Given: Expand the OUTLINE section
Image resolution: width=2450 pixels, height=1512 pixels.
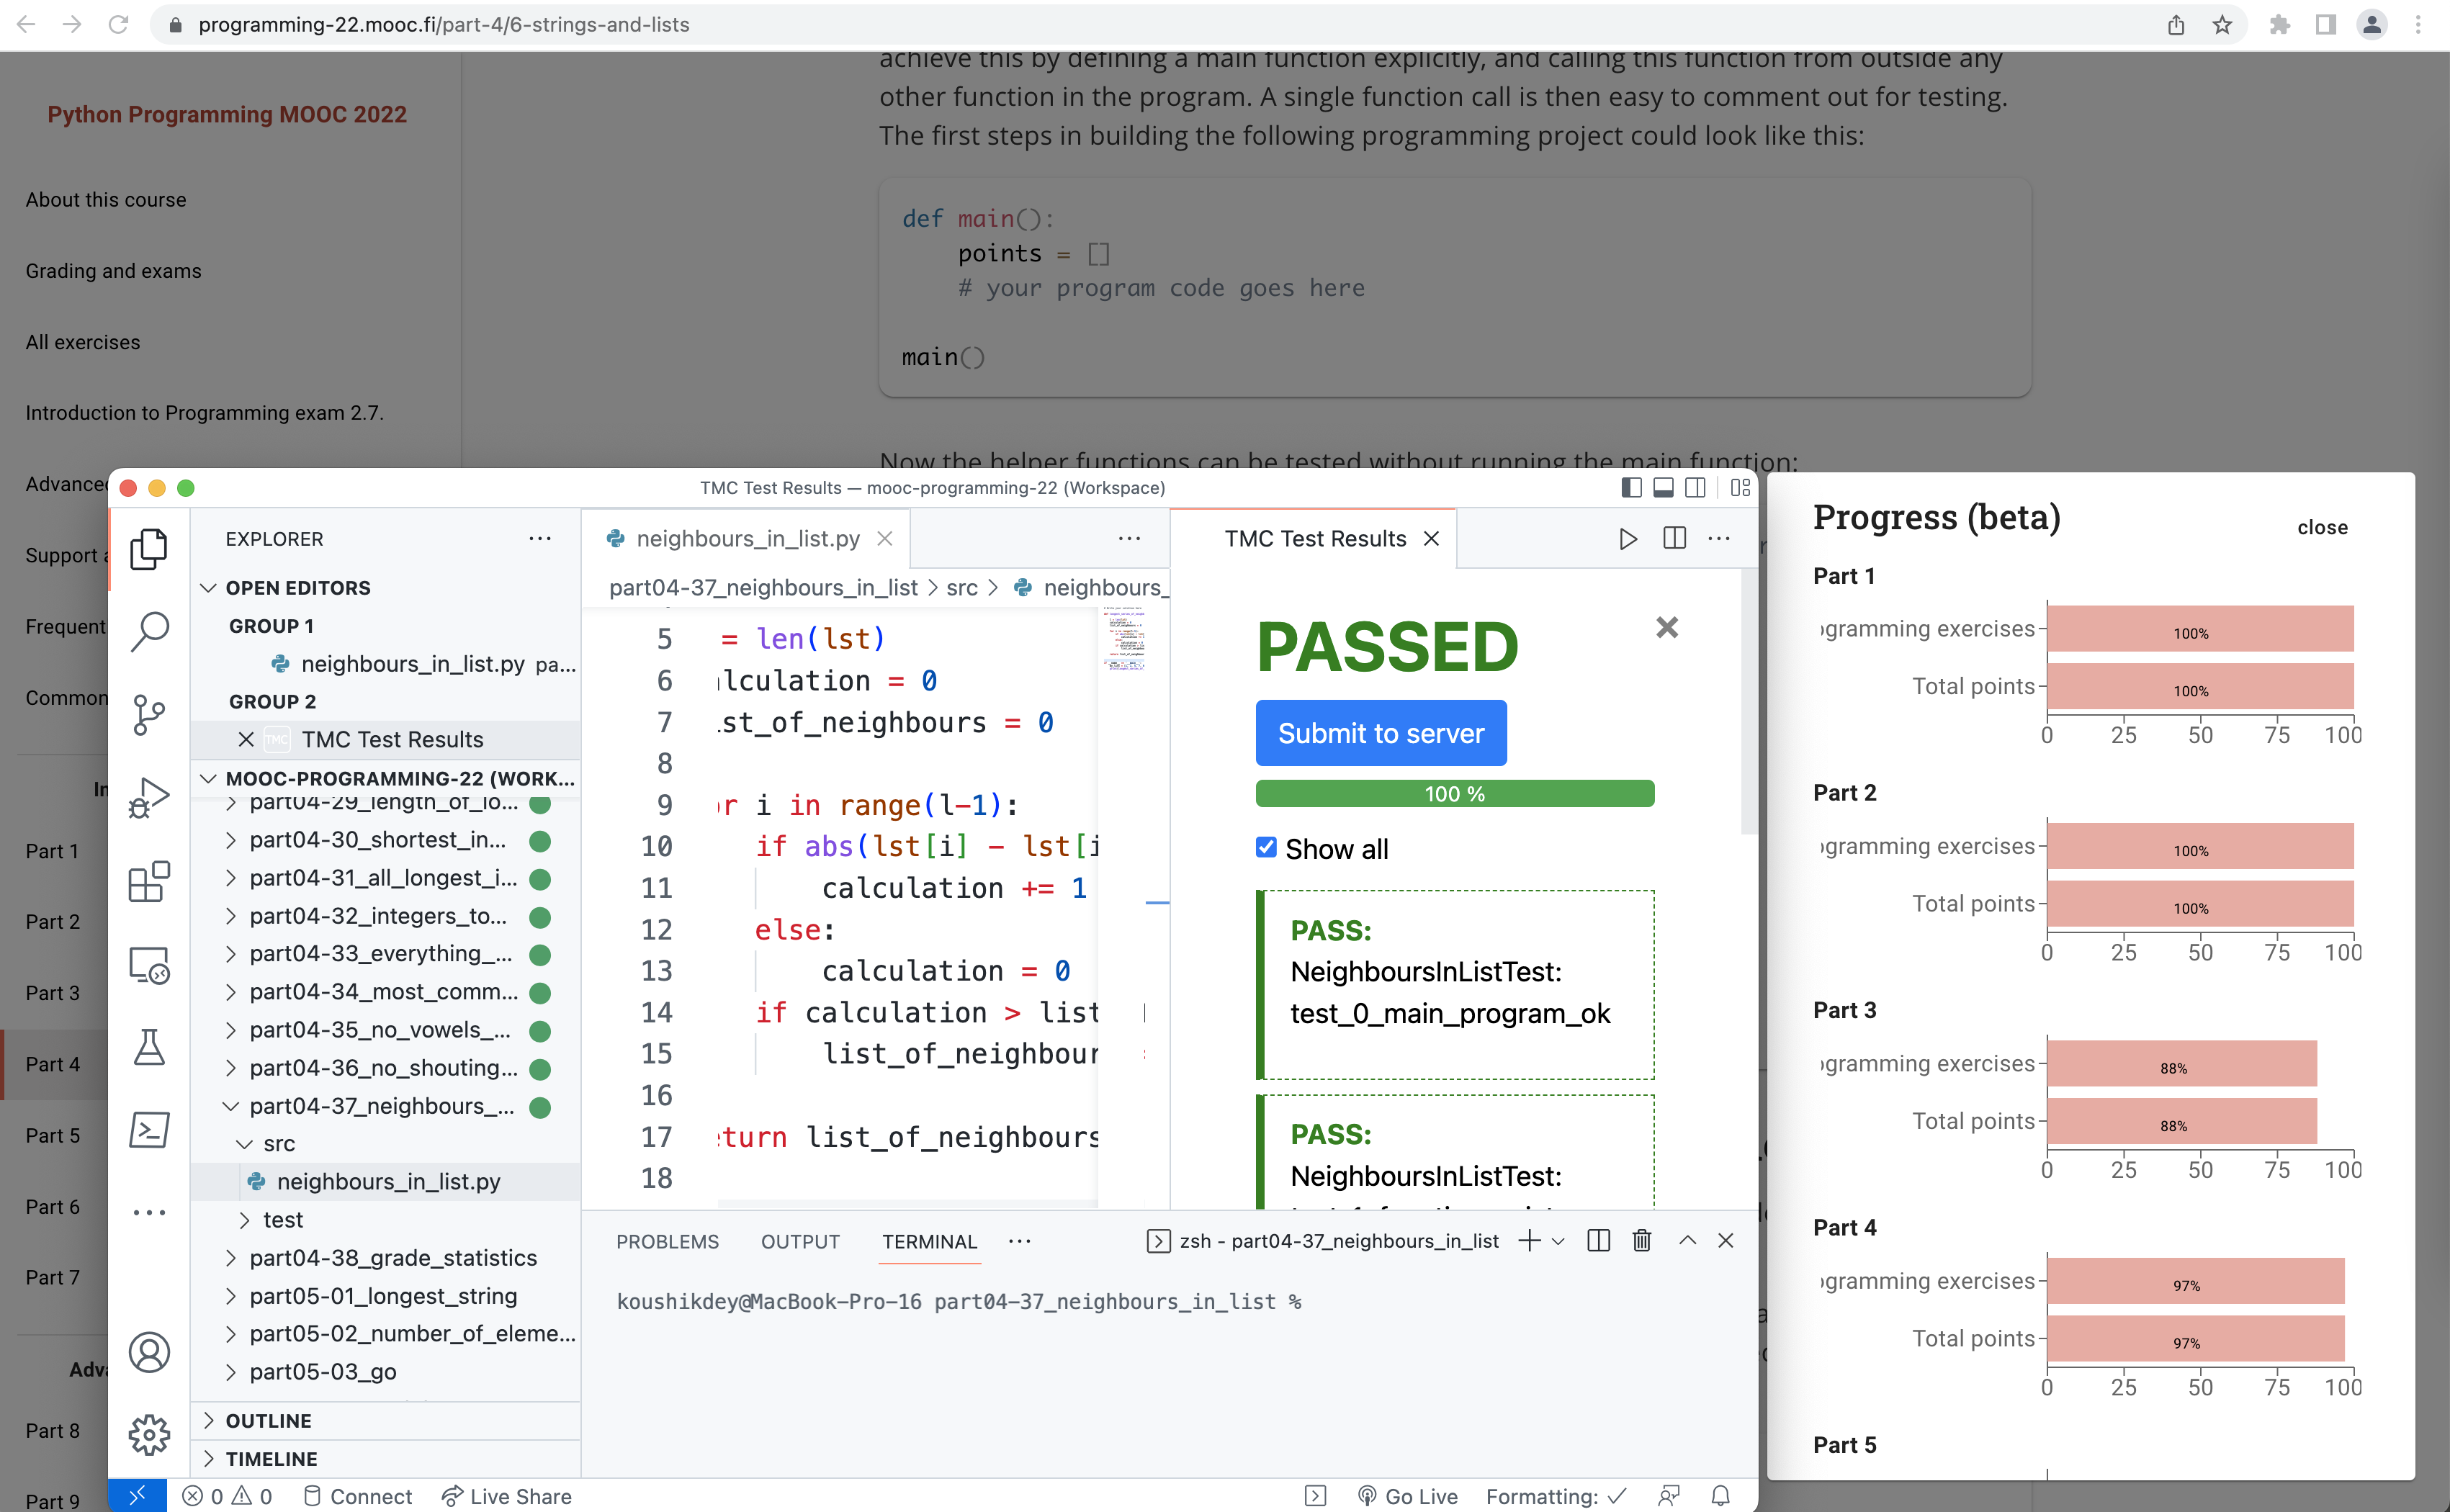Looking at the screenshot, I should click(268, 1420).
